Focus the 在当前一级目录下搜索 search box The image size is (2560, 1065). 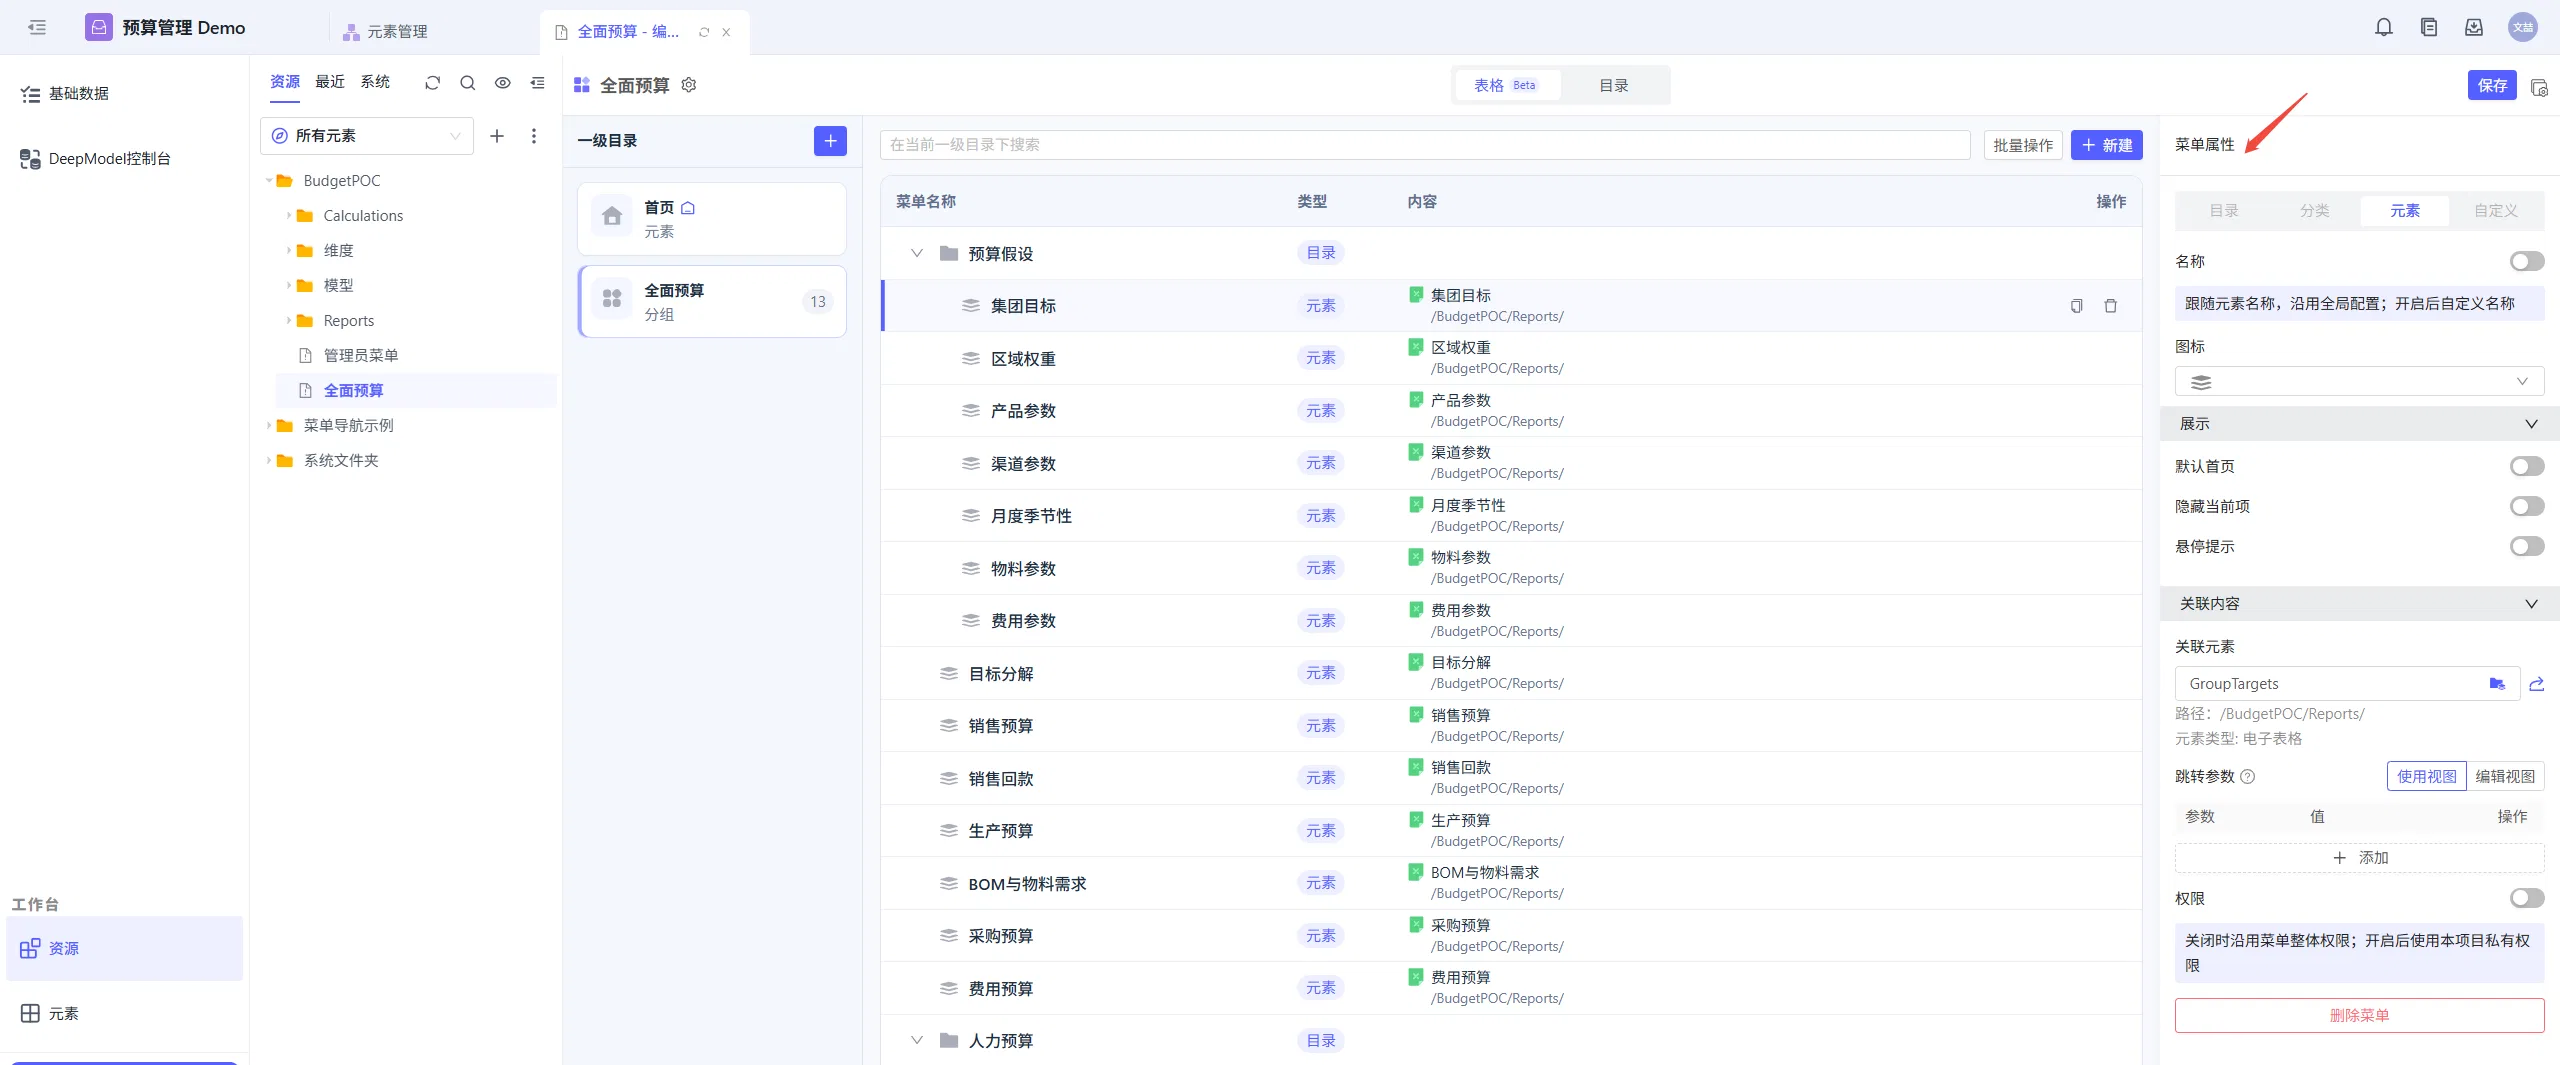pyautogui.click(x=1425, y=145)
